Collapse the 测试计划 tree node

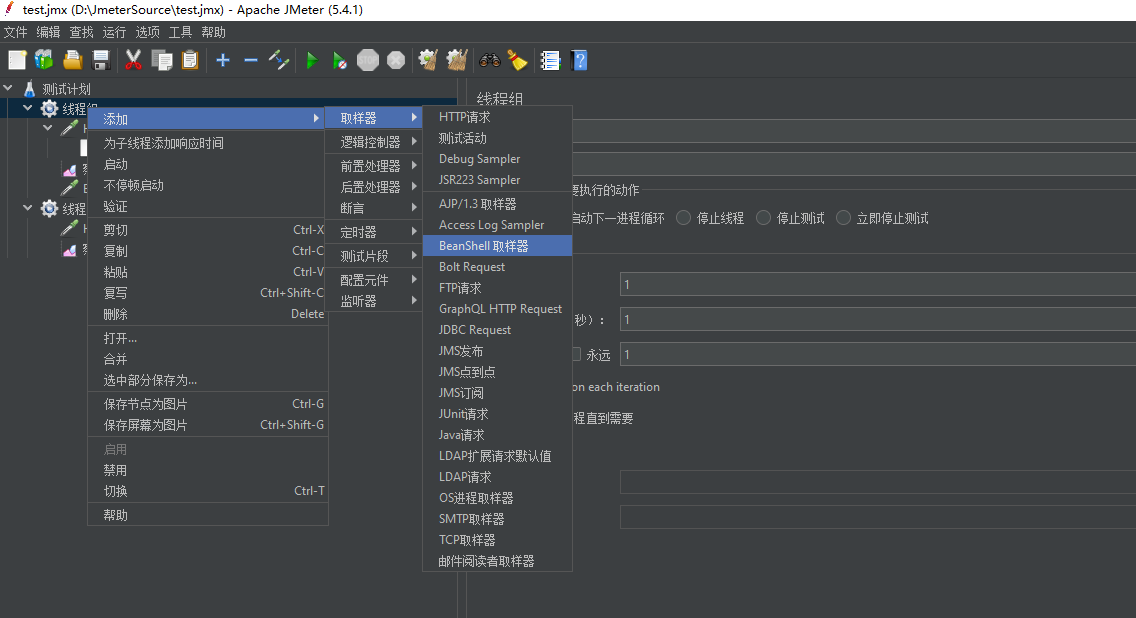coord(8,88)
